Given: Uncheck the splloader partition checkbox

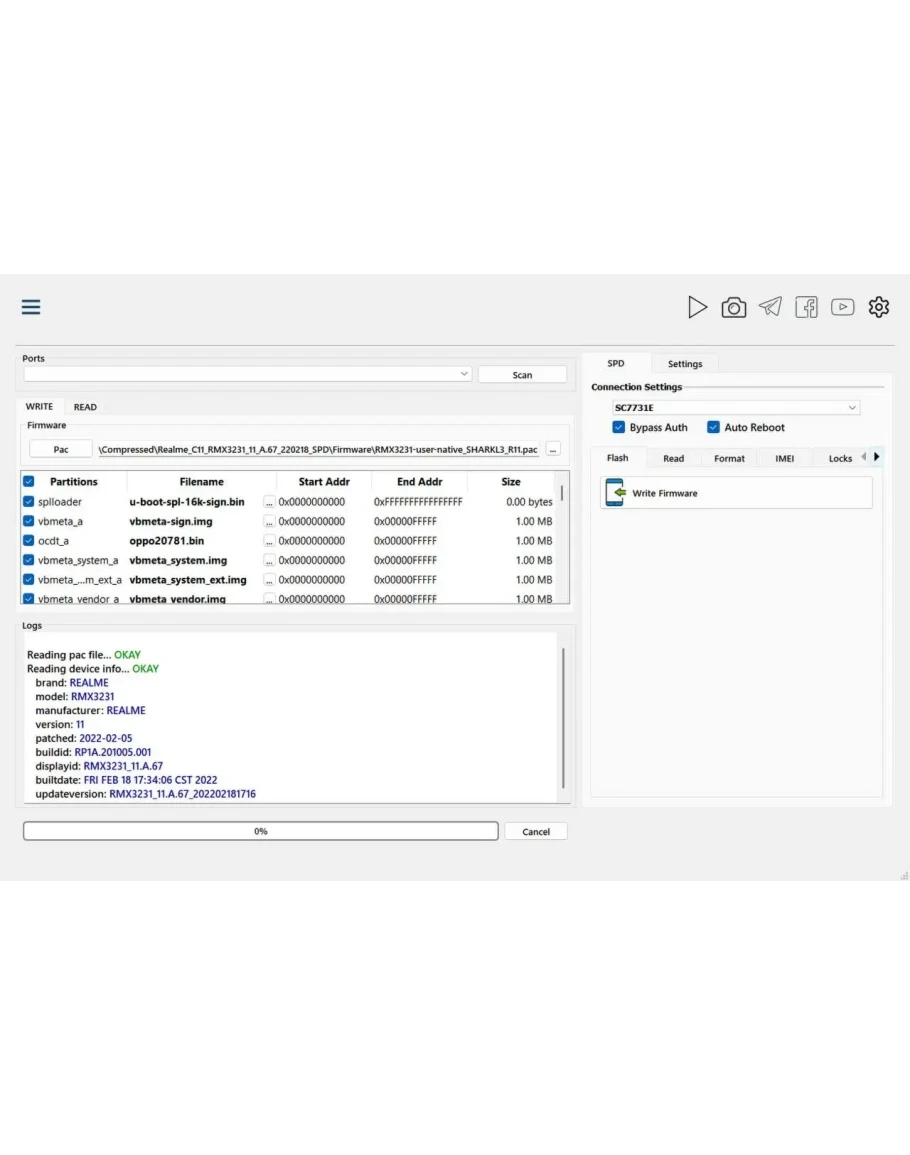Looking at the screenshot, I should pos(28,502).
